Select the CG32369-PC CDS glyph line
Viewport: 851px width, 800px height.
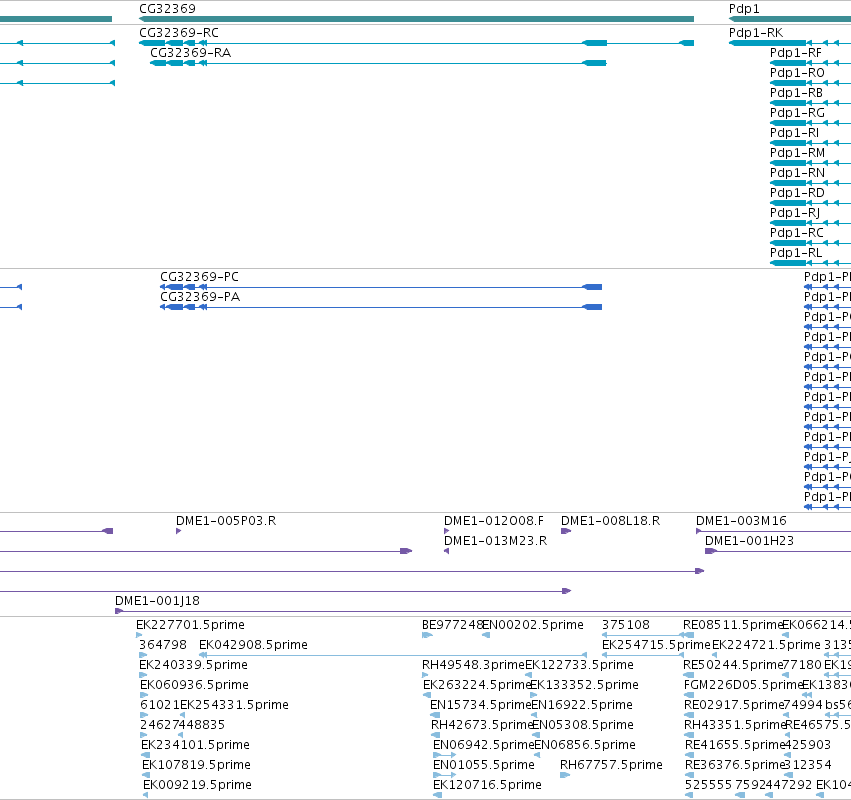(381, 287)
